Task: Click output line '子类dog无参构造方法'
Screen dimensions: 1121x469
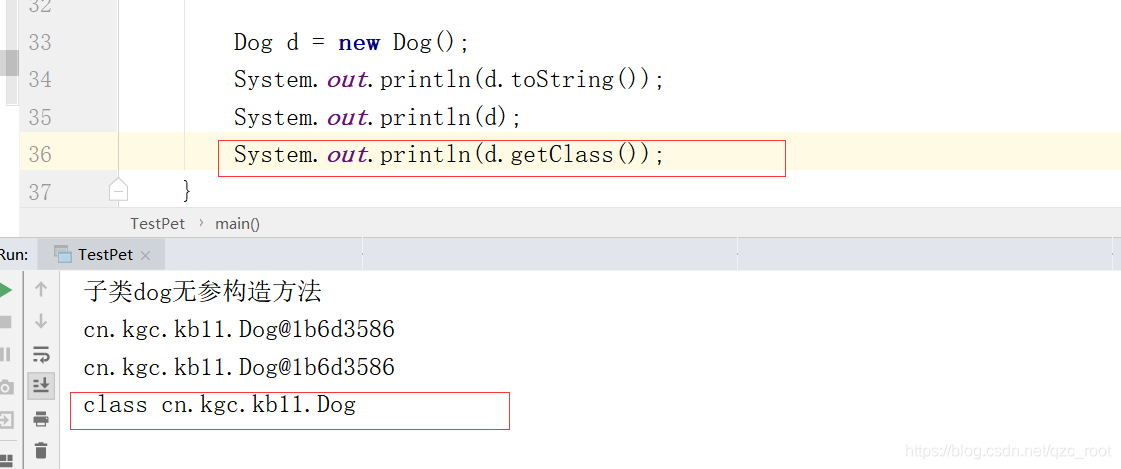Action: point(202,291)
